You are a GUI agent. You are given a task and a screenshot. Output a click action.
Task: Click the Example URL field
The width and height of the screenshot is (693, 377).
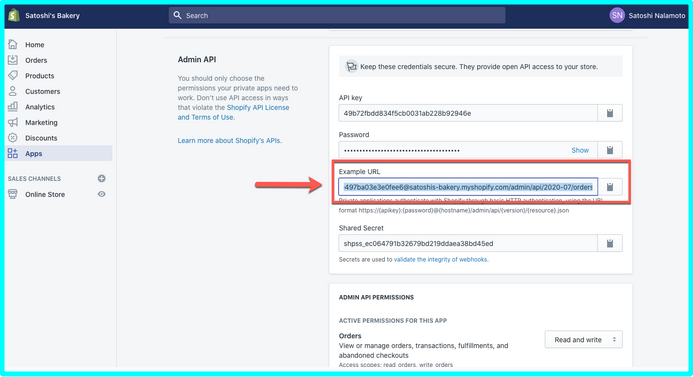pos(468,187)
